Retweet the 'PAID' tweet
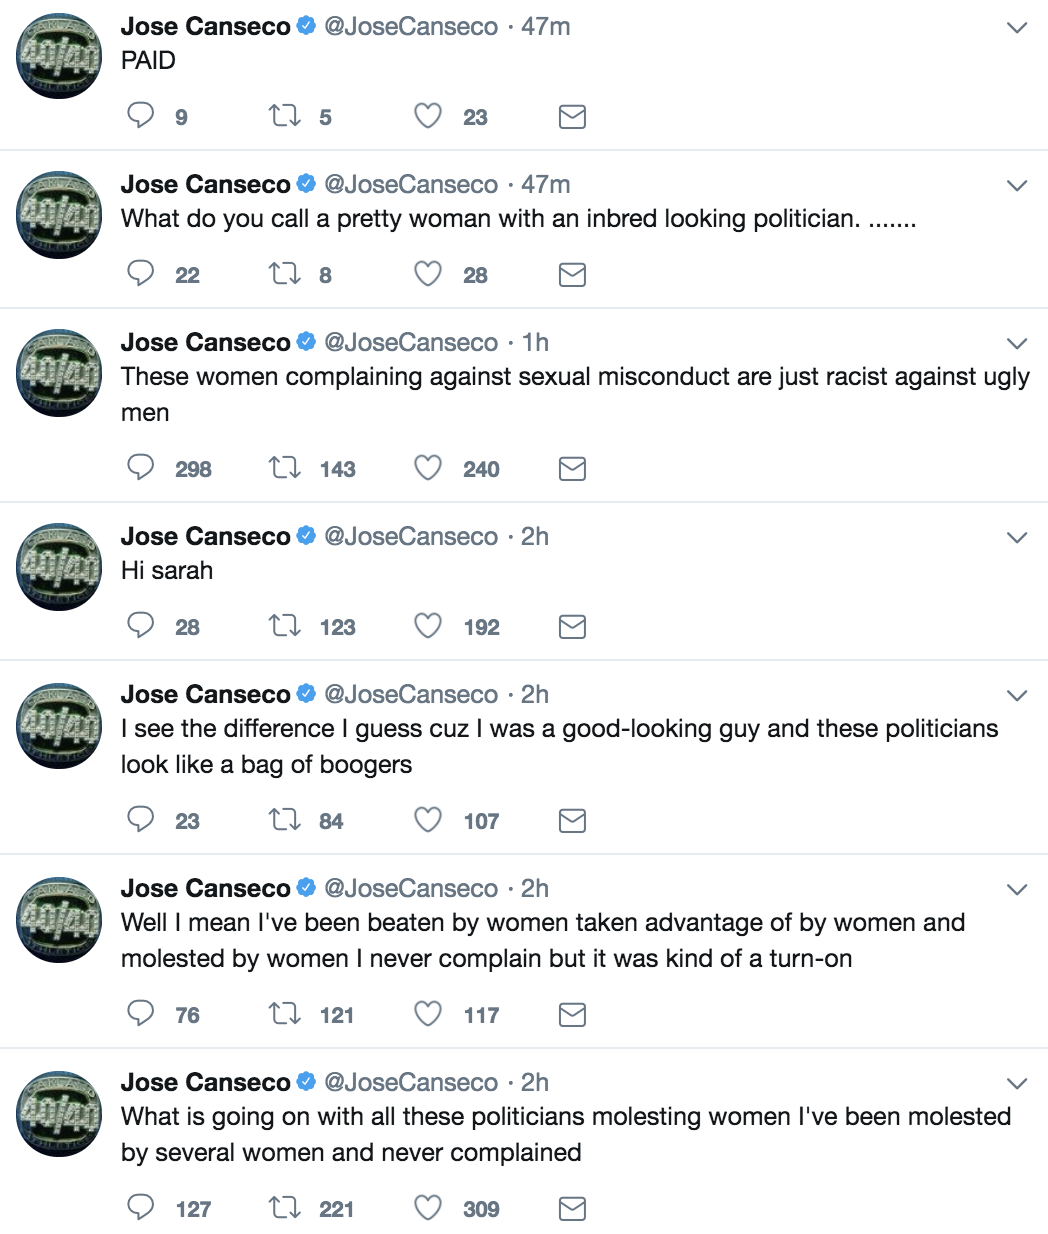1048x1234 pixels. coord(285,116)
